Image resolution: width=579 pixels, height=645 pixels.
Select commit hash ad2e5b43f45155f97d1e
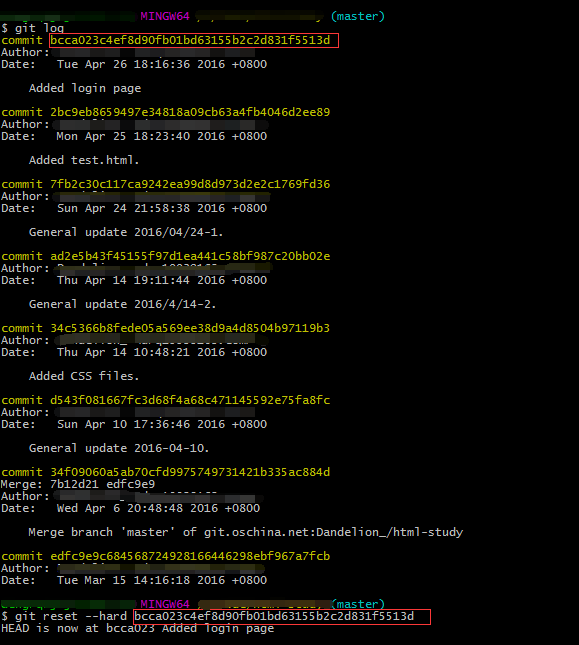point(190,256)
